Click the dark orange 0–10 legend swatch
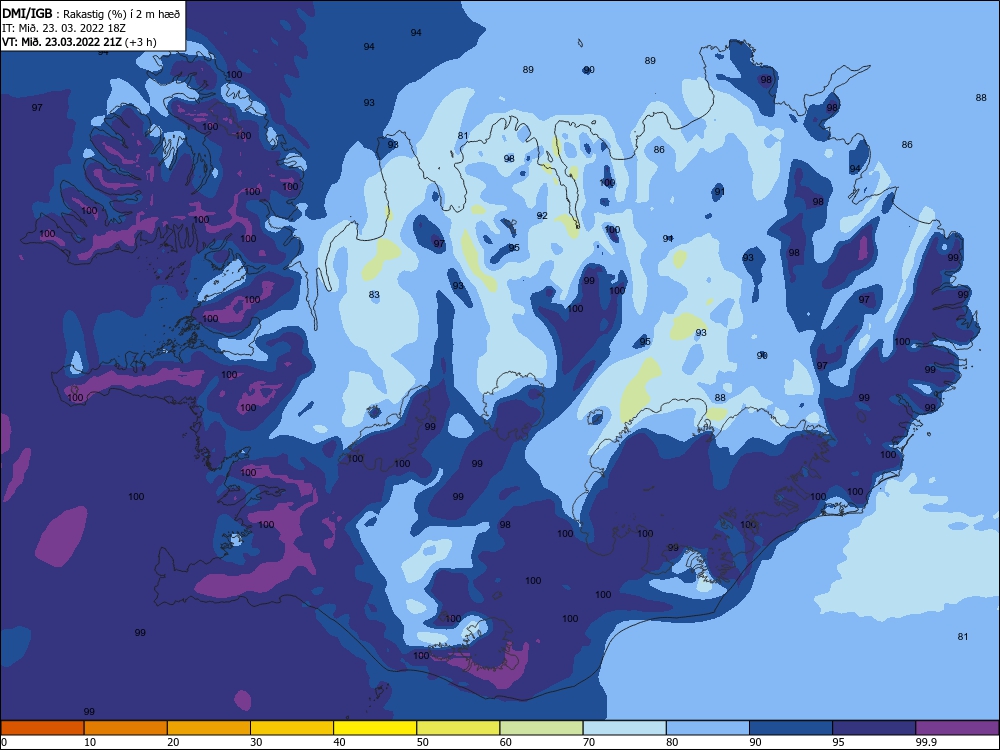 pos(42,728)
